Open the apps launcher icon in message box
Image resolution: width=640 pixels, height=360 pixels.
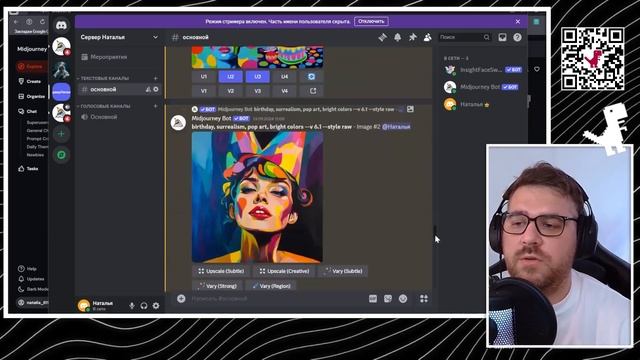click(x=424, y=299)
